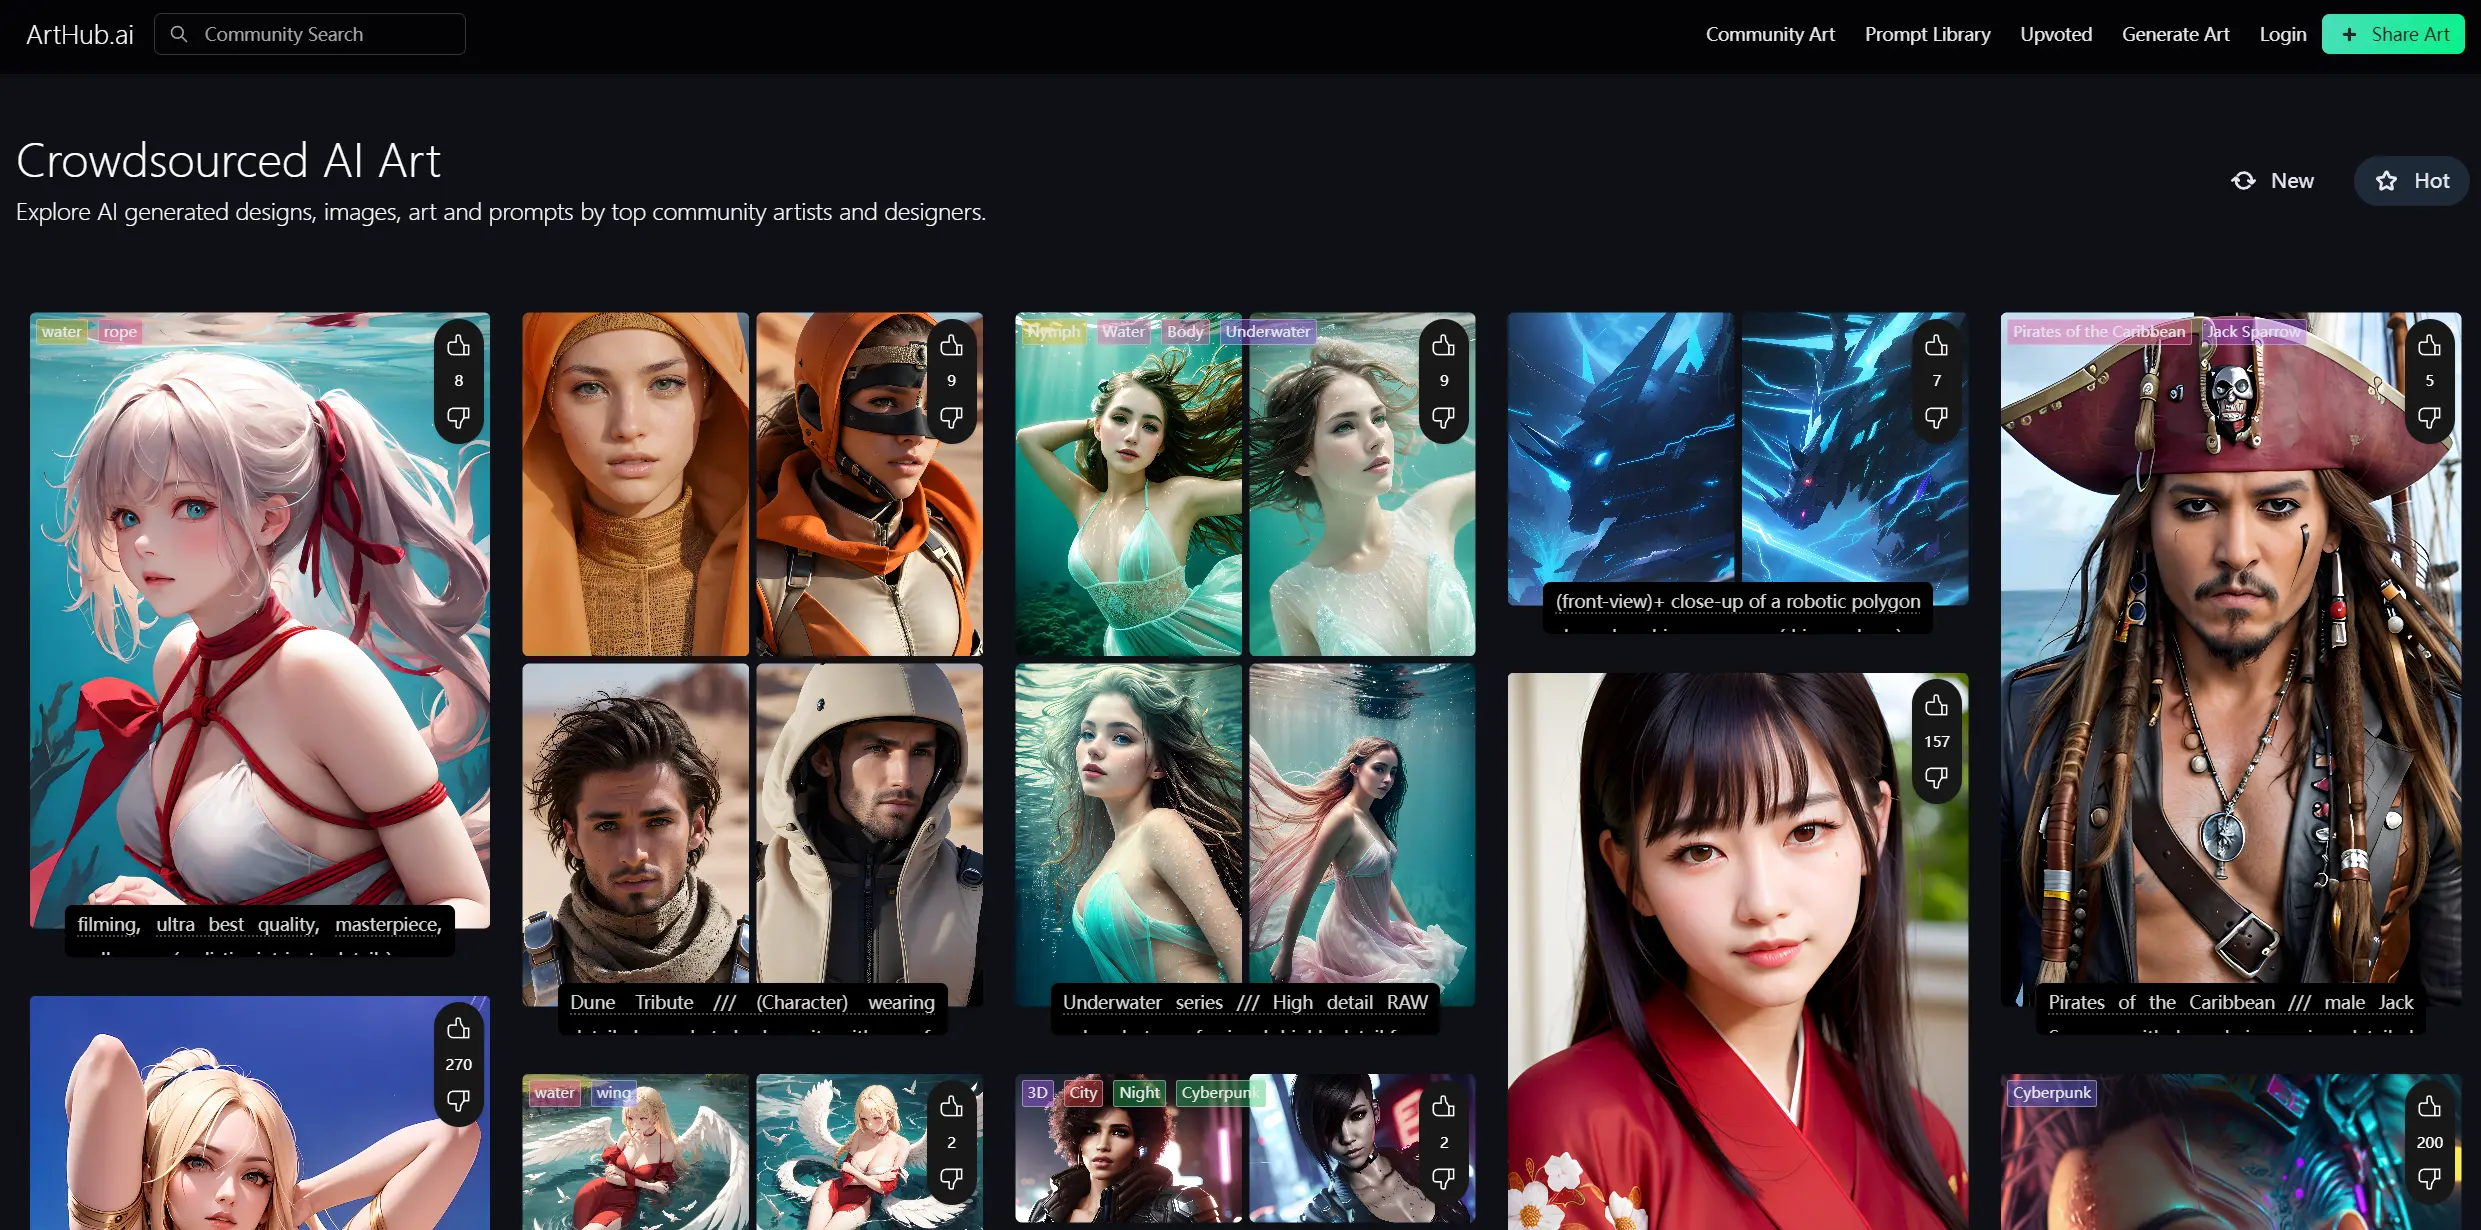Go to the Upvoted page
This screenshot has width=2481, height=1230.
click(2055, 34)
